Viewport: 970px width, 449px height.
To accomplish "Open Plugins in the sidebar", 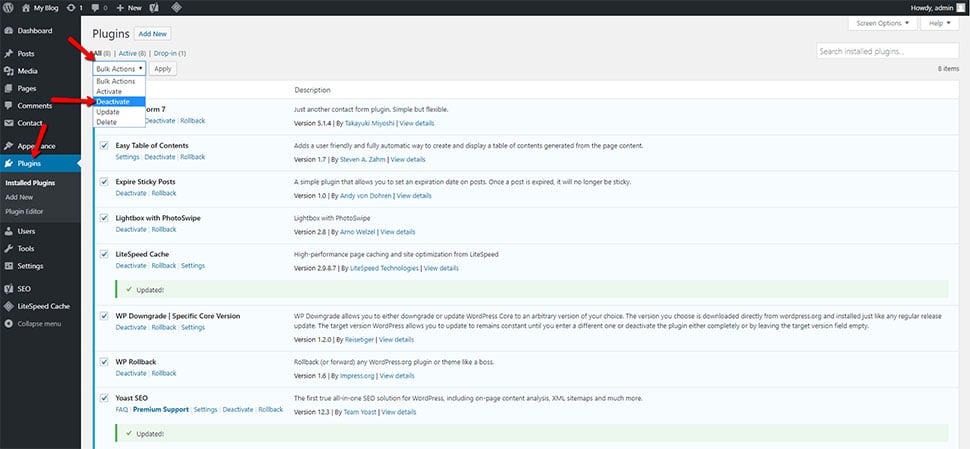I will [30, 163].
